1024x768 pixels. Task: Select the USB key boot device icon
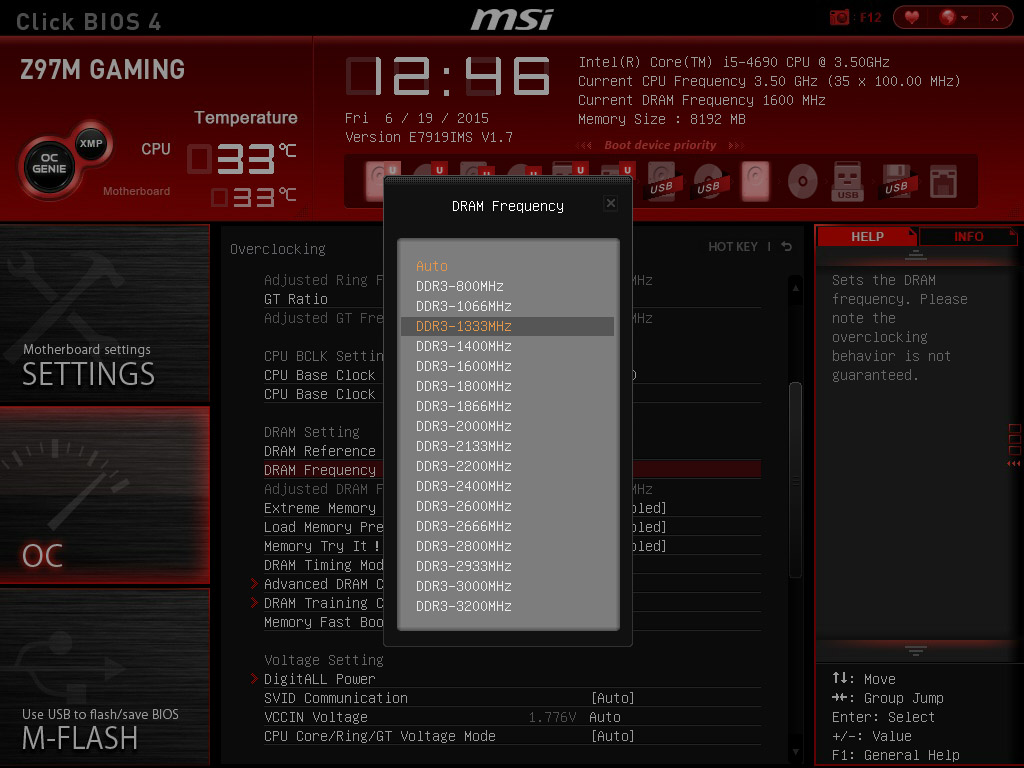pos(848,182)
